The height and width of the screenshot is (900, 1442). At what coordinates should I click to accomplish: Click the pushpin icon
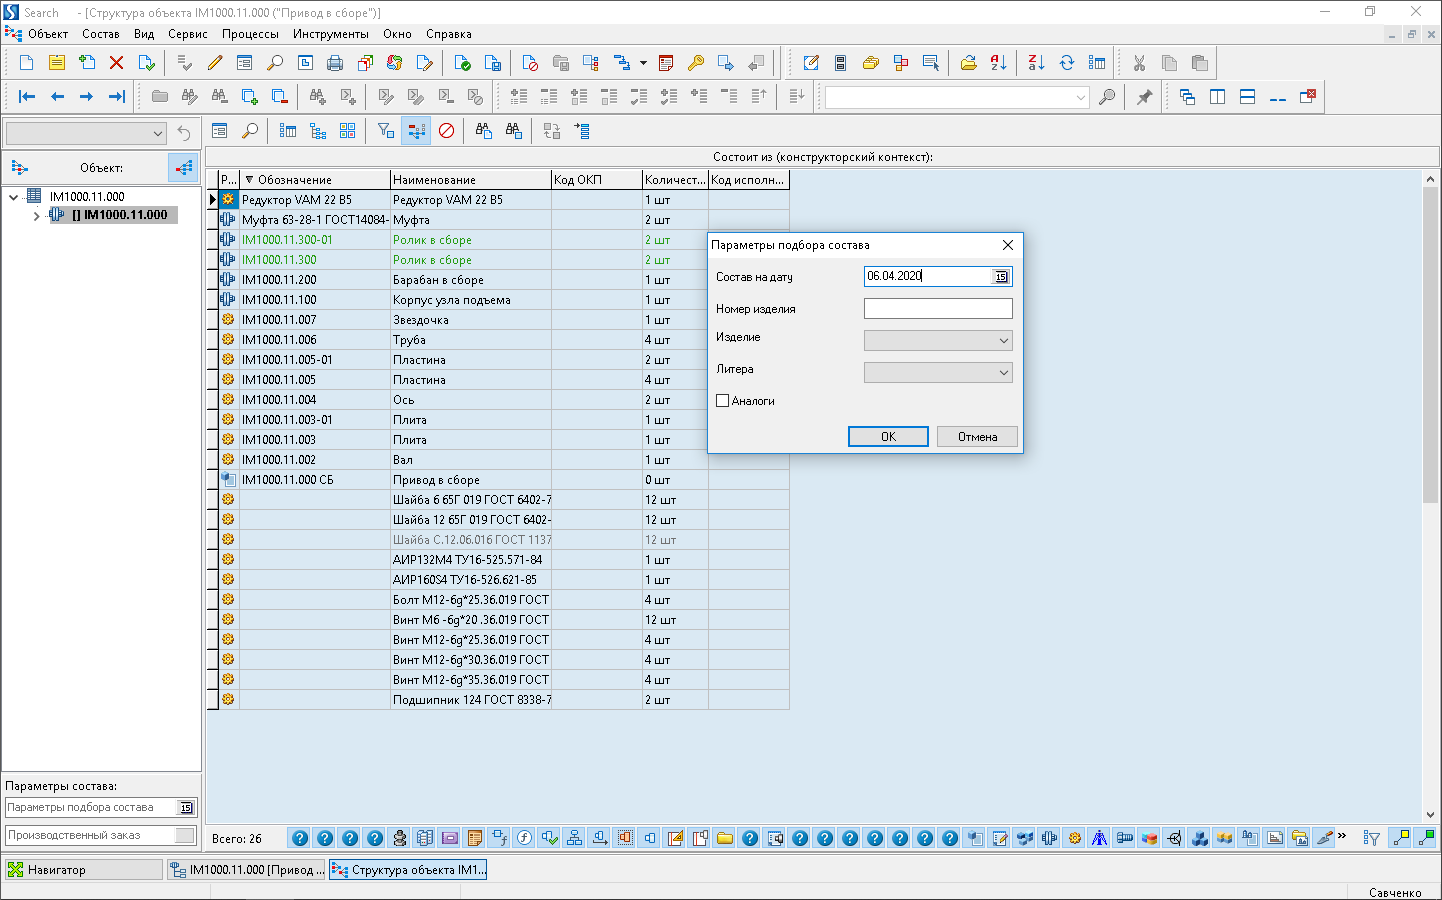pos(1144,97)
